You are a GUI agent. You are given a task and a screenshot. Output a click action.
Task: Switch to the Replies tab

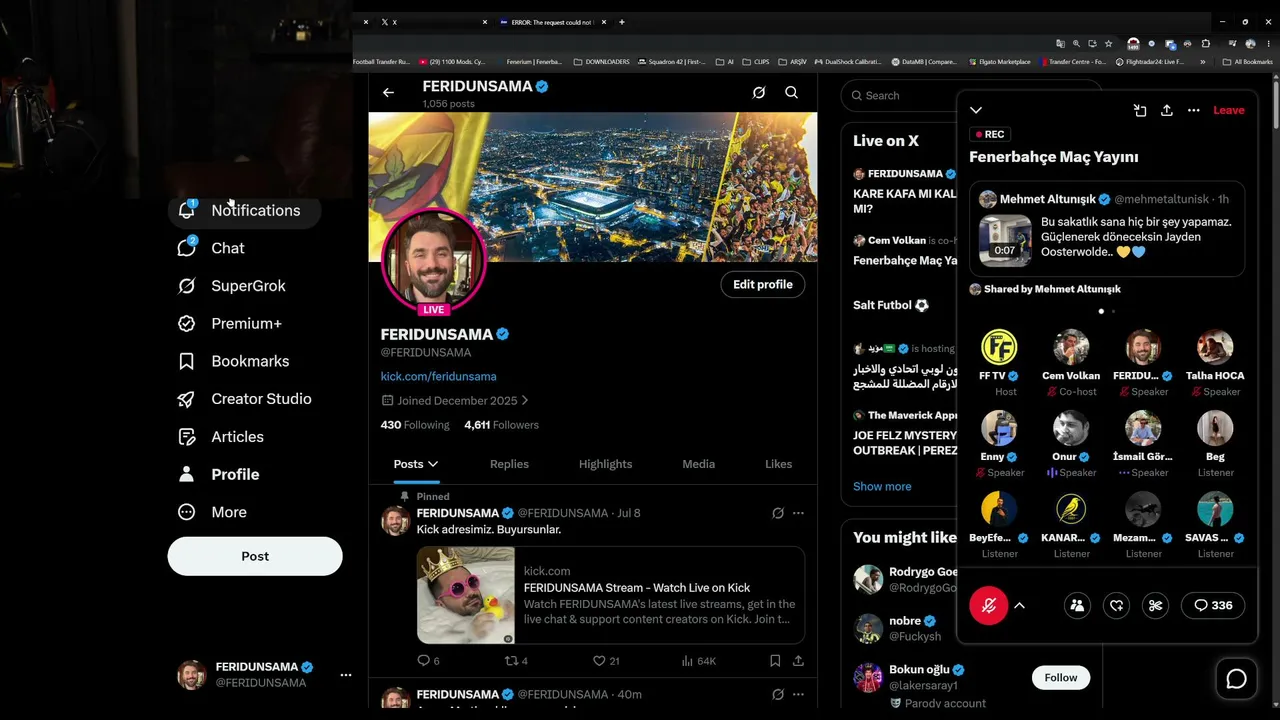click(x=509, y=464)
